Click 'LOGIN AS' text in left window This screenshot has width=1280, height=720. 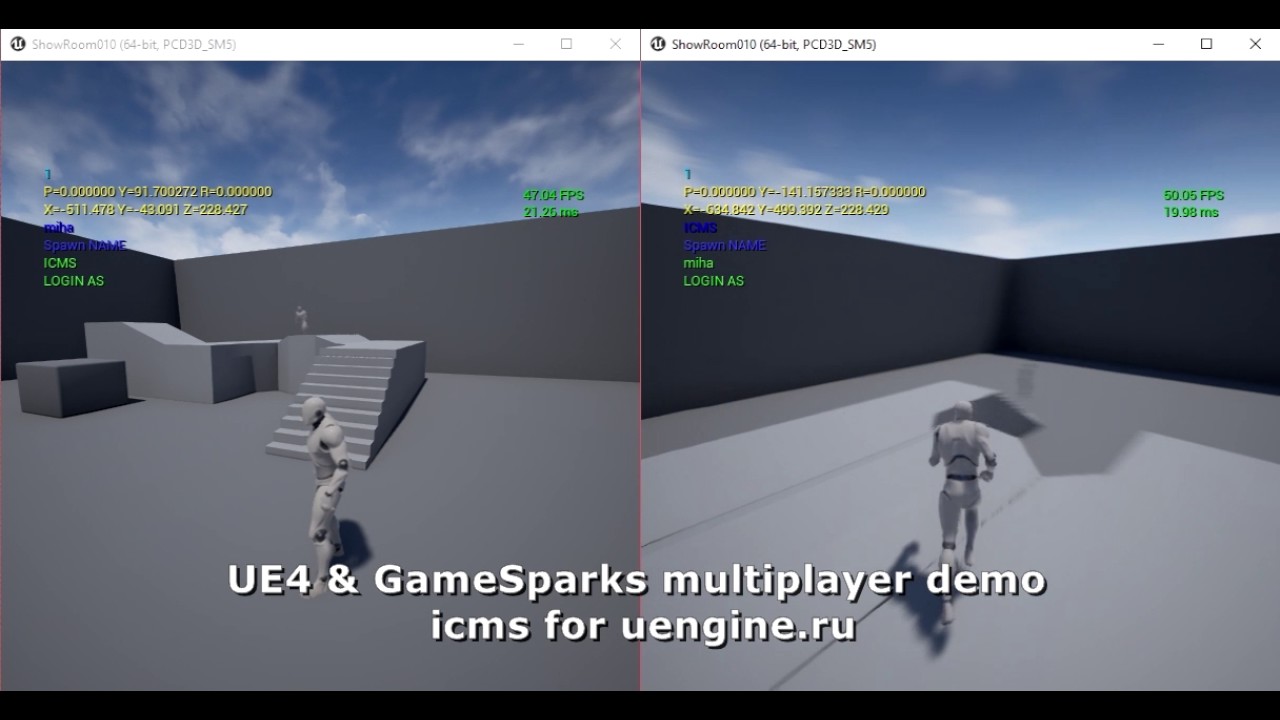[x=74, y=281]
